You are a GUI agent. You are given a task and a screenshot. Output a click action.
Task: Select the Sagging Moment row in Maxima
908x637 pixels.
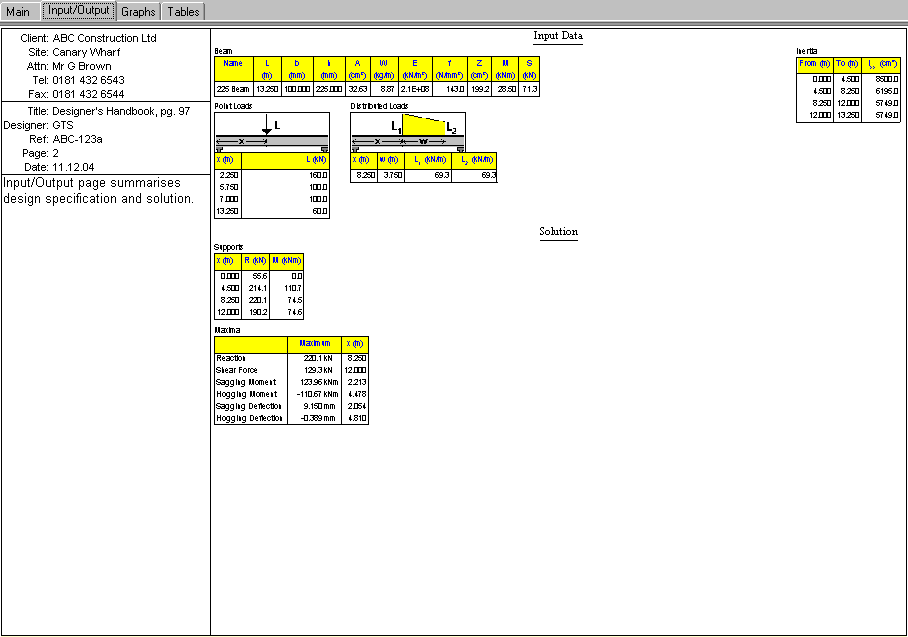coord(250,382)
